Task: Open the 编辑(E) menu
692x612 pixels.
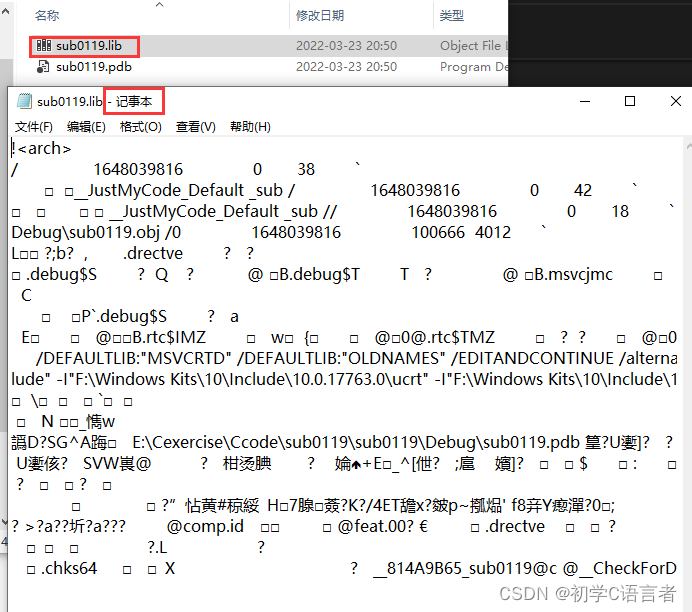Action: [x=86, y=127]
